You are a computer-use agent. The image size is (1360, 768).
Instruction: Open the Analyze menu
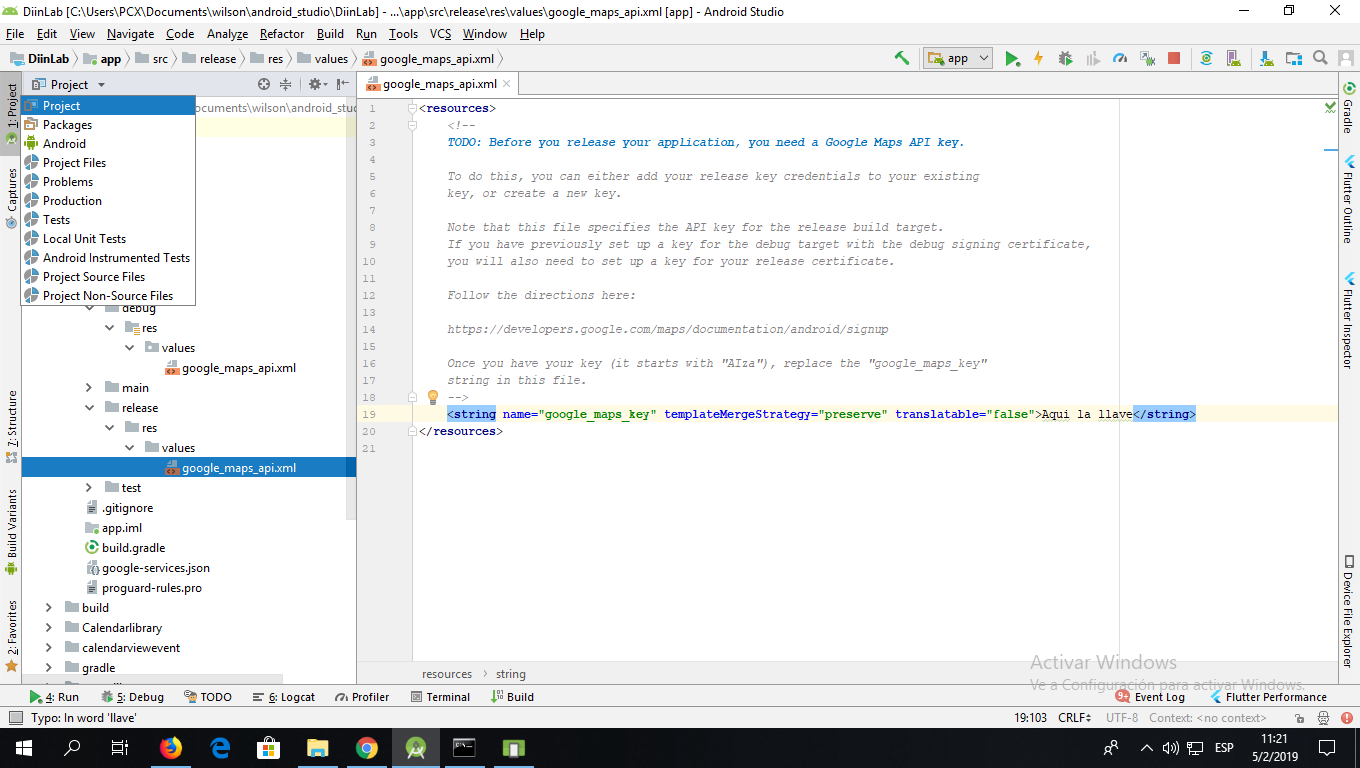[227, 33]
